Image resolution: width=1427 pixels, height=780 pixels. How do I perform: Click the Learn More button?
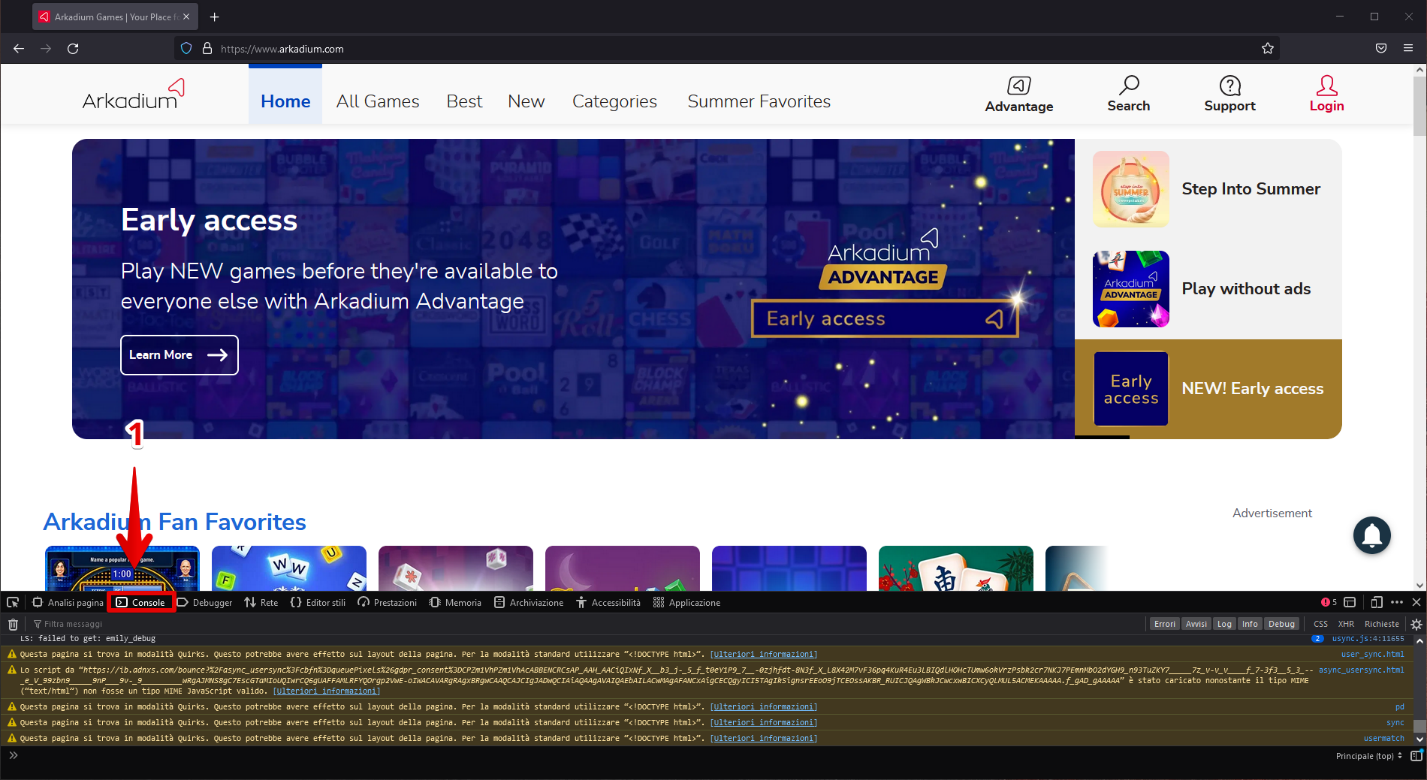point(179,355)
